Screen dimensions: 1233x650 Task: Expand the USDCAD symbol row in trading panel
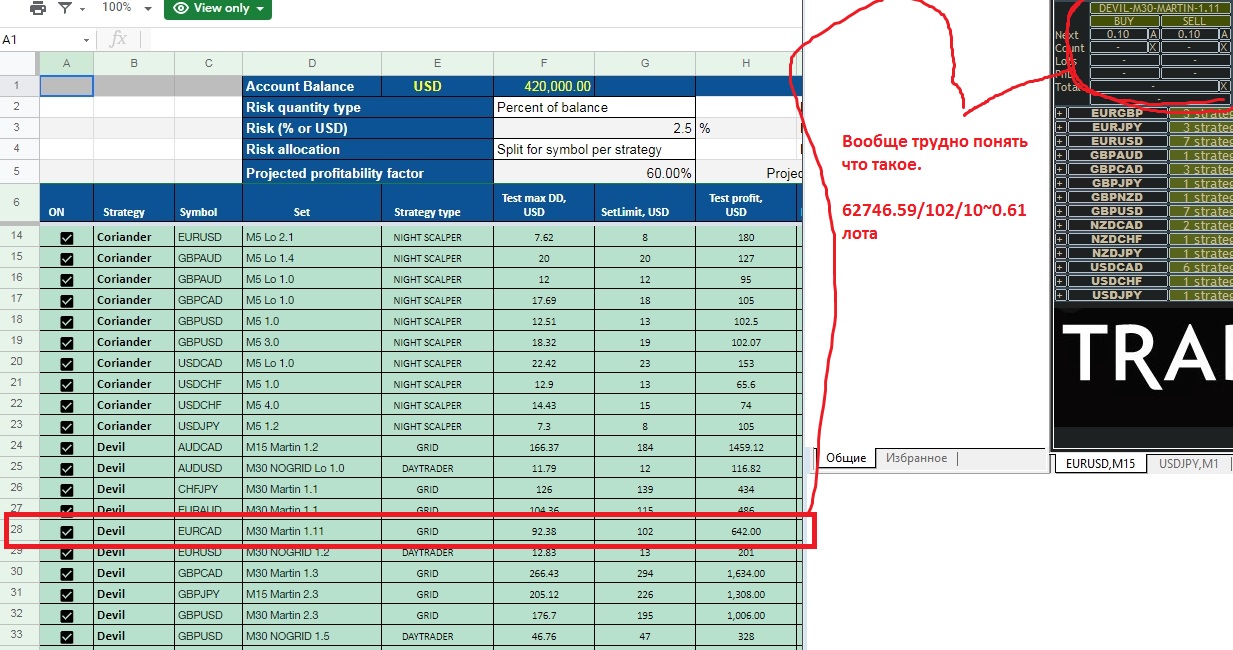click(1060, 267)
